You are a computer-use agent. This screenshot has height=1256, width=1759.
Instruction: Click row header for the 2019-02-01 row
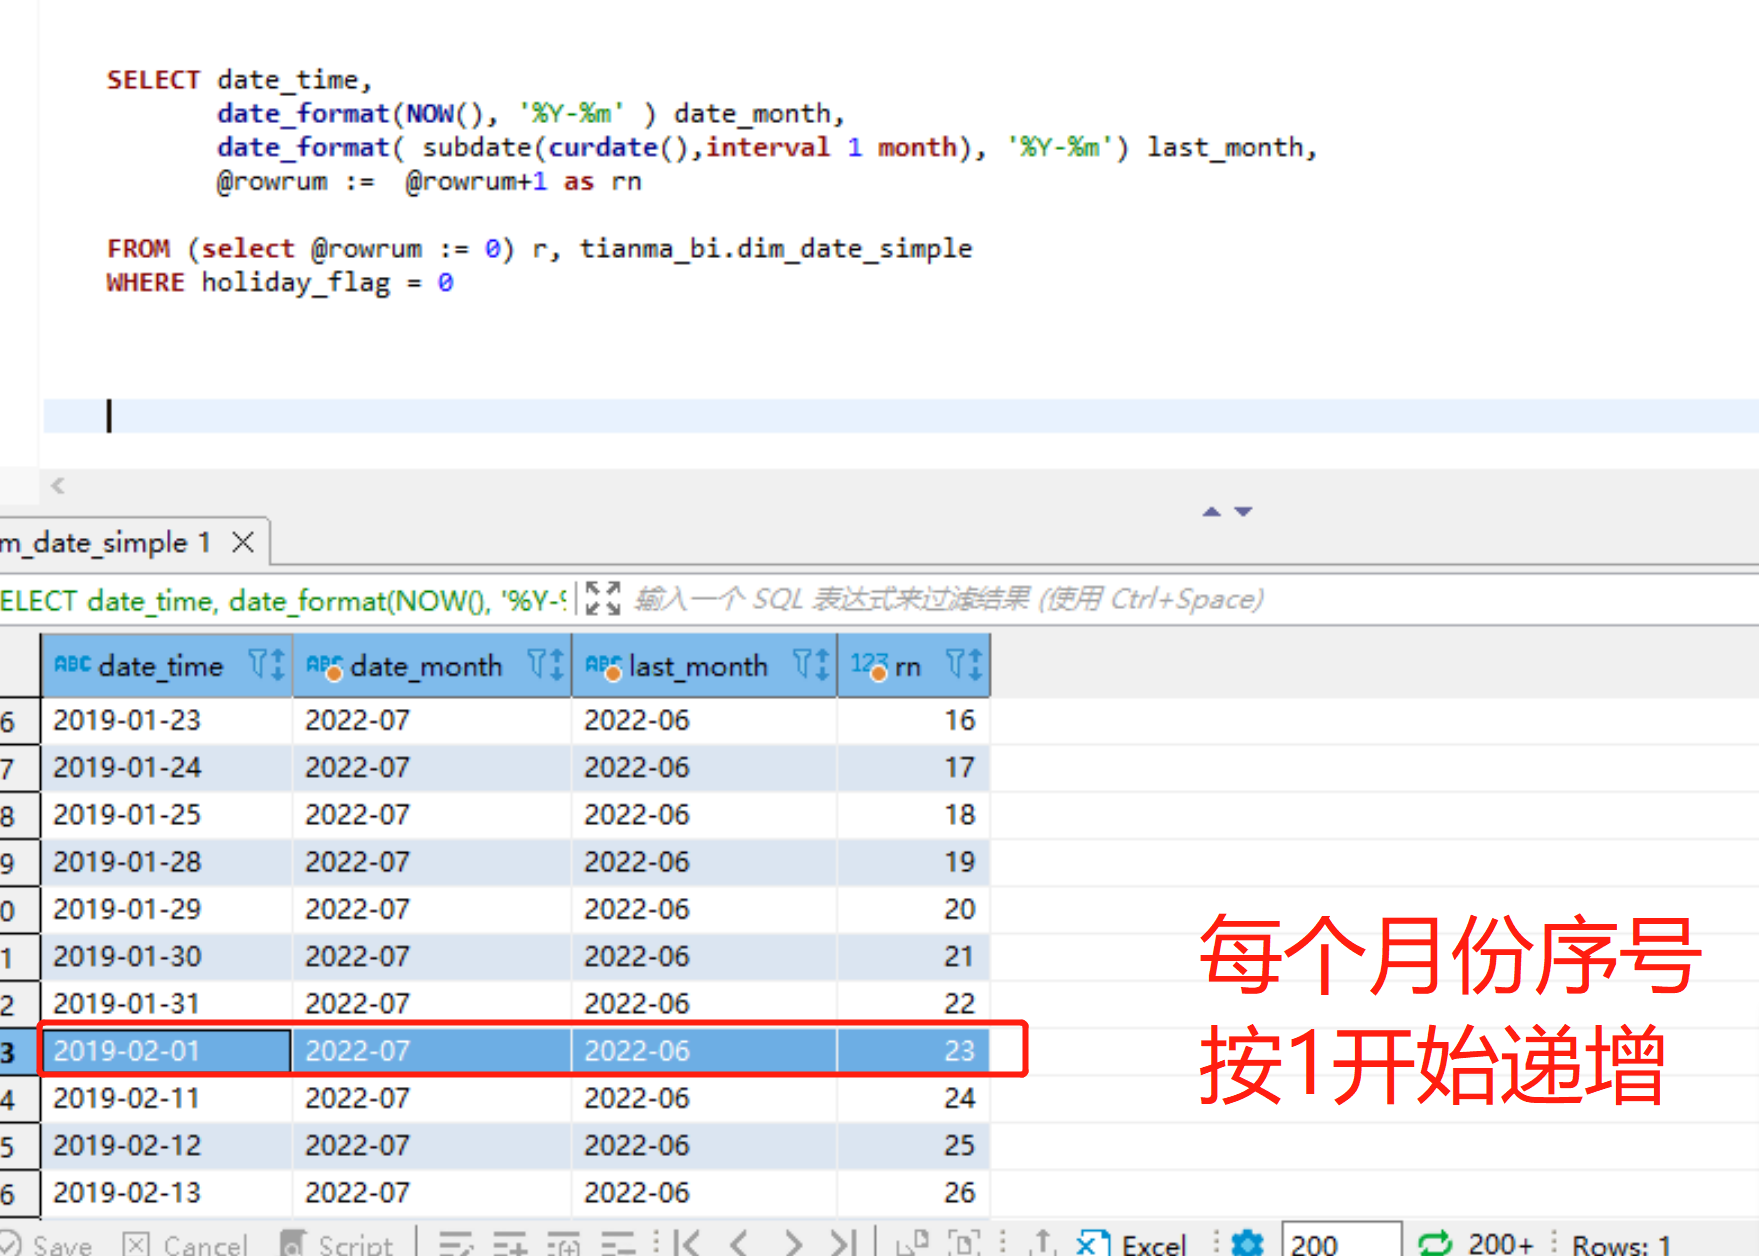[18, 1051]
